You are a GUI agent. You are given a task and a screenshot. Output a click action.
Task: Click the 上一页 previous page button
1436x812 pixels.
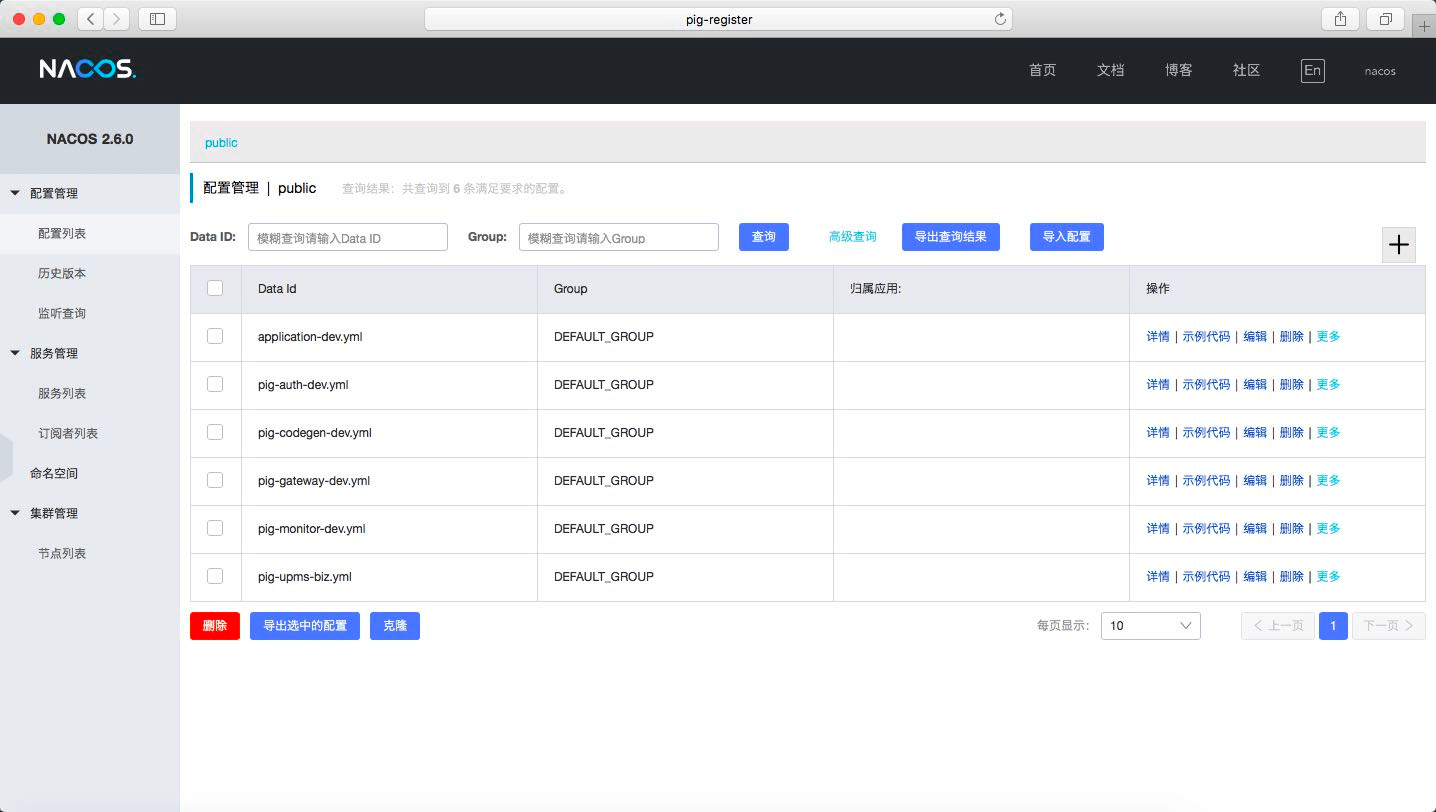tap(1278, 626)
